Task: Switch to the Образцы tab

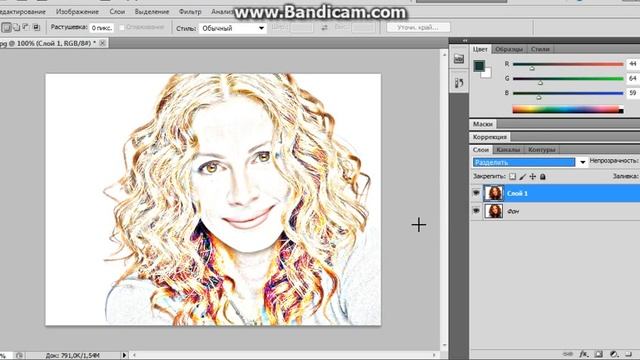Action: coord(509,49)
